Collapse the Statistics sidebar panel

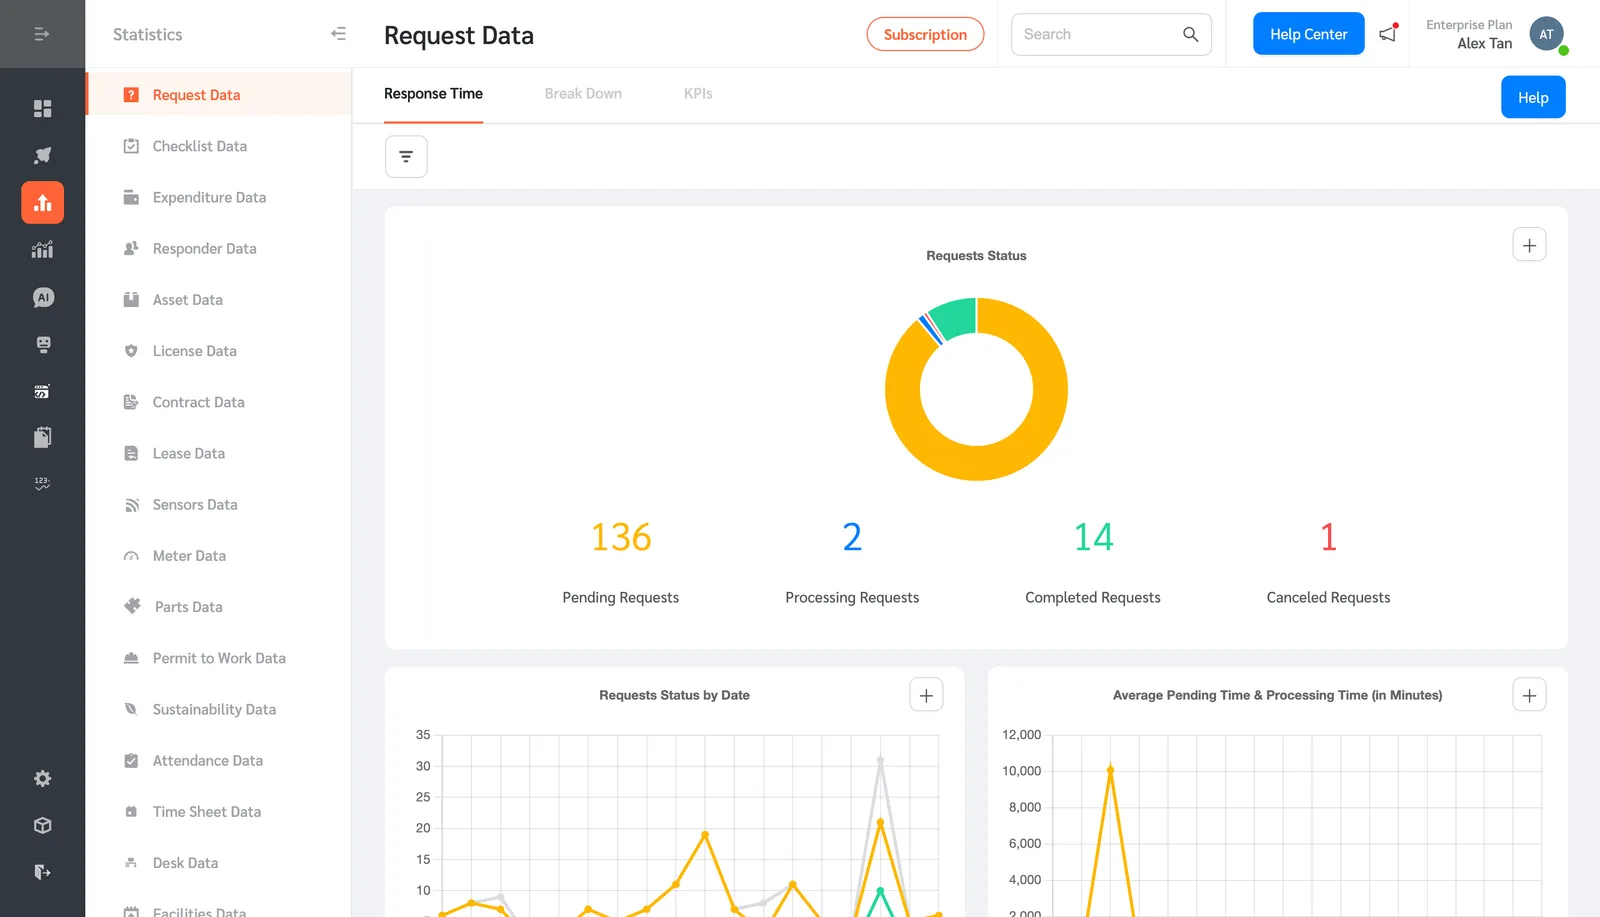click(x=338, y=34)
